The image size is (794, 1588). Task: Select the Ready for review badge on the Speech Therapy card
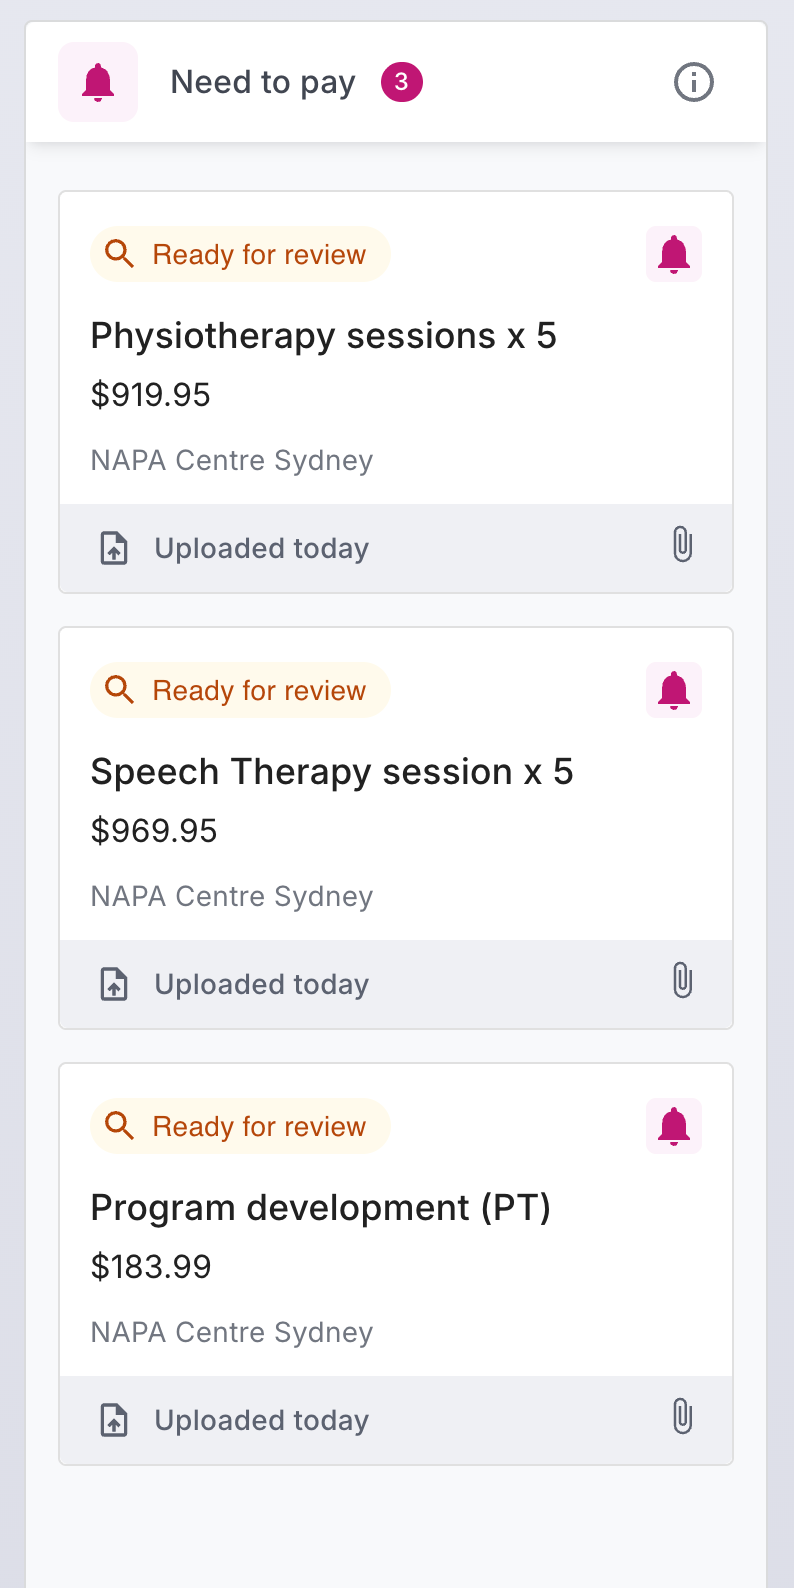(240, 690)
